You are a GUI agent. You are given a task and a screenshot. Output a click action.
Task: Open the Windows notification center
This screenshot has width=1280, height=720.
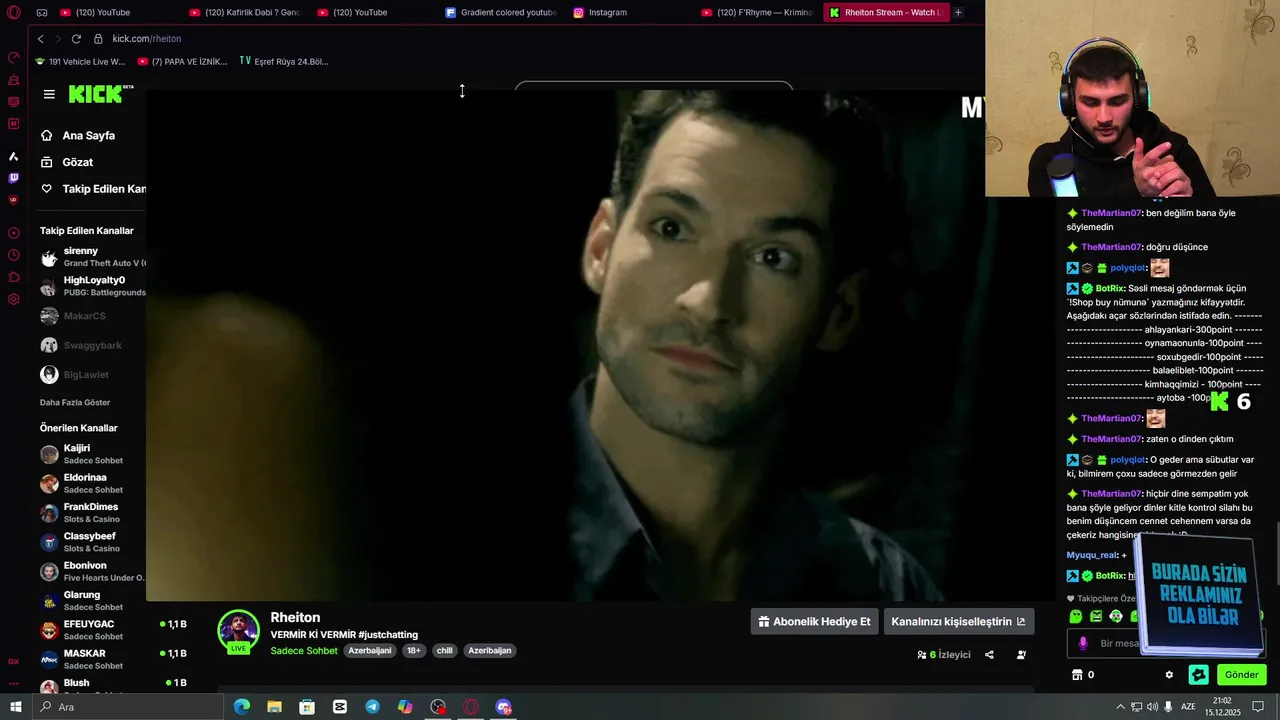point(1258,707)
